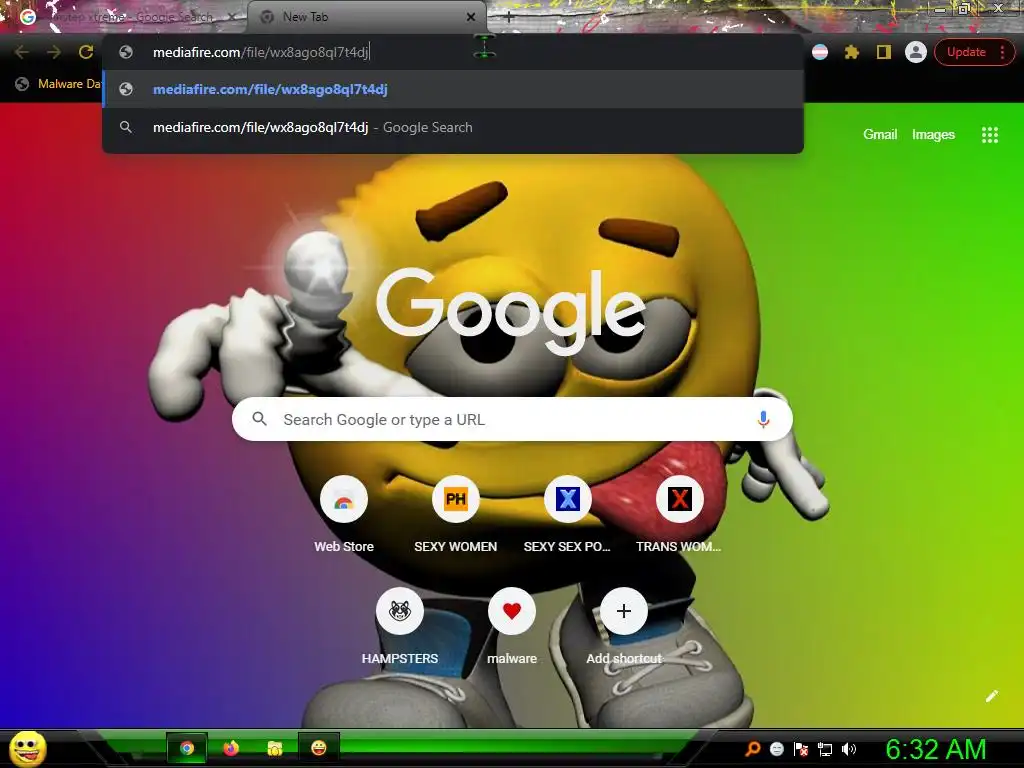
Task: Open the PH shortcut tile
Action: click(x=456, y=499)
